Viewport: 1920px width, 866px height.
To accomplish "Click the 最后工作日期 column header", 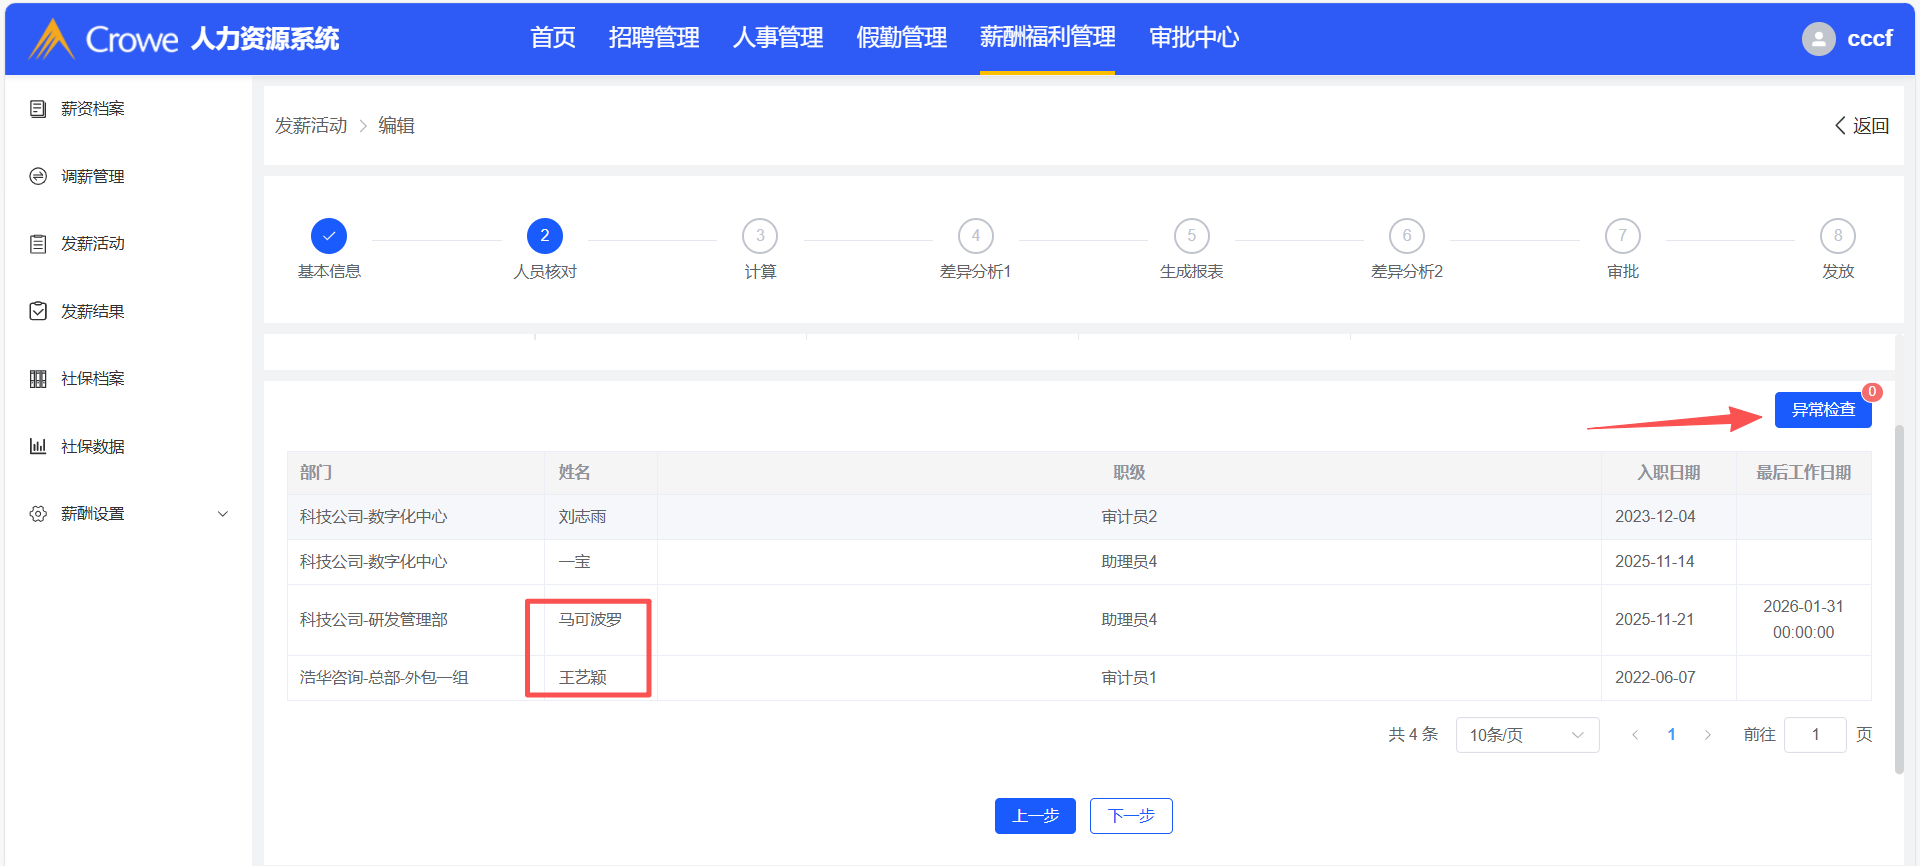I will (1804, 473).
